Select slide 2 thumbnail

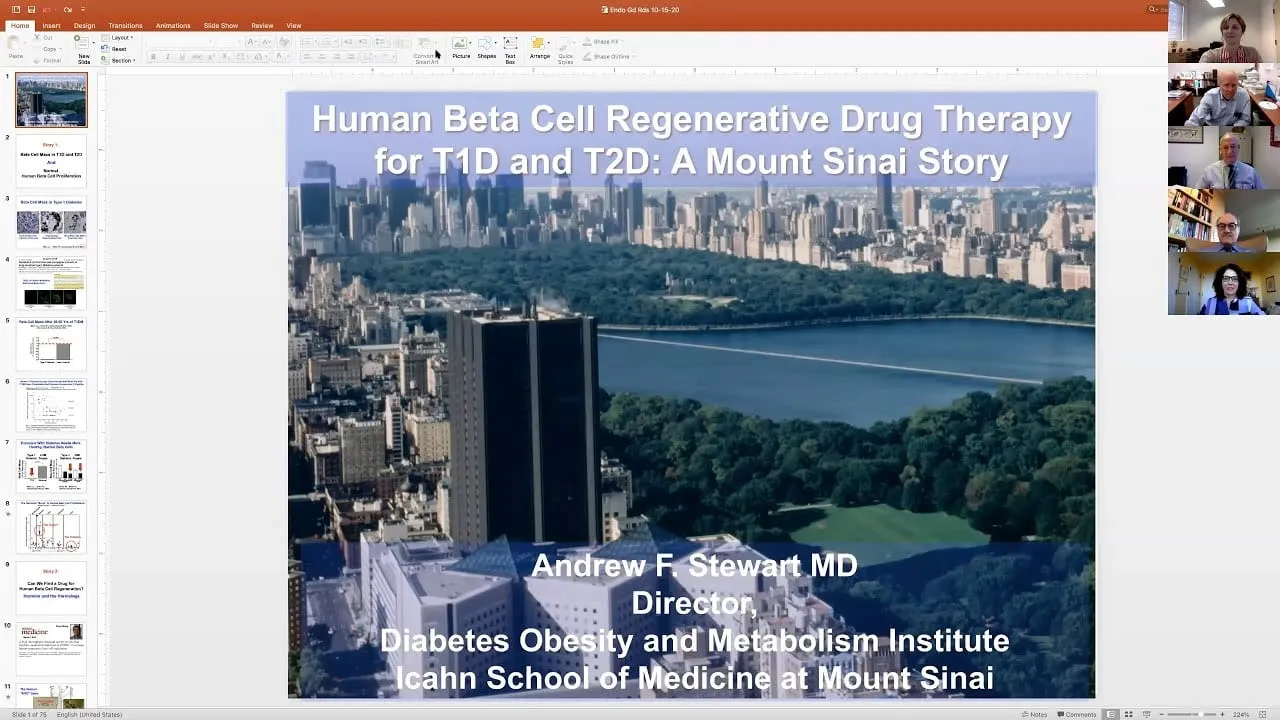(x=51, y=161)
